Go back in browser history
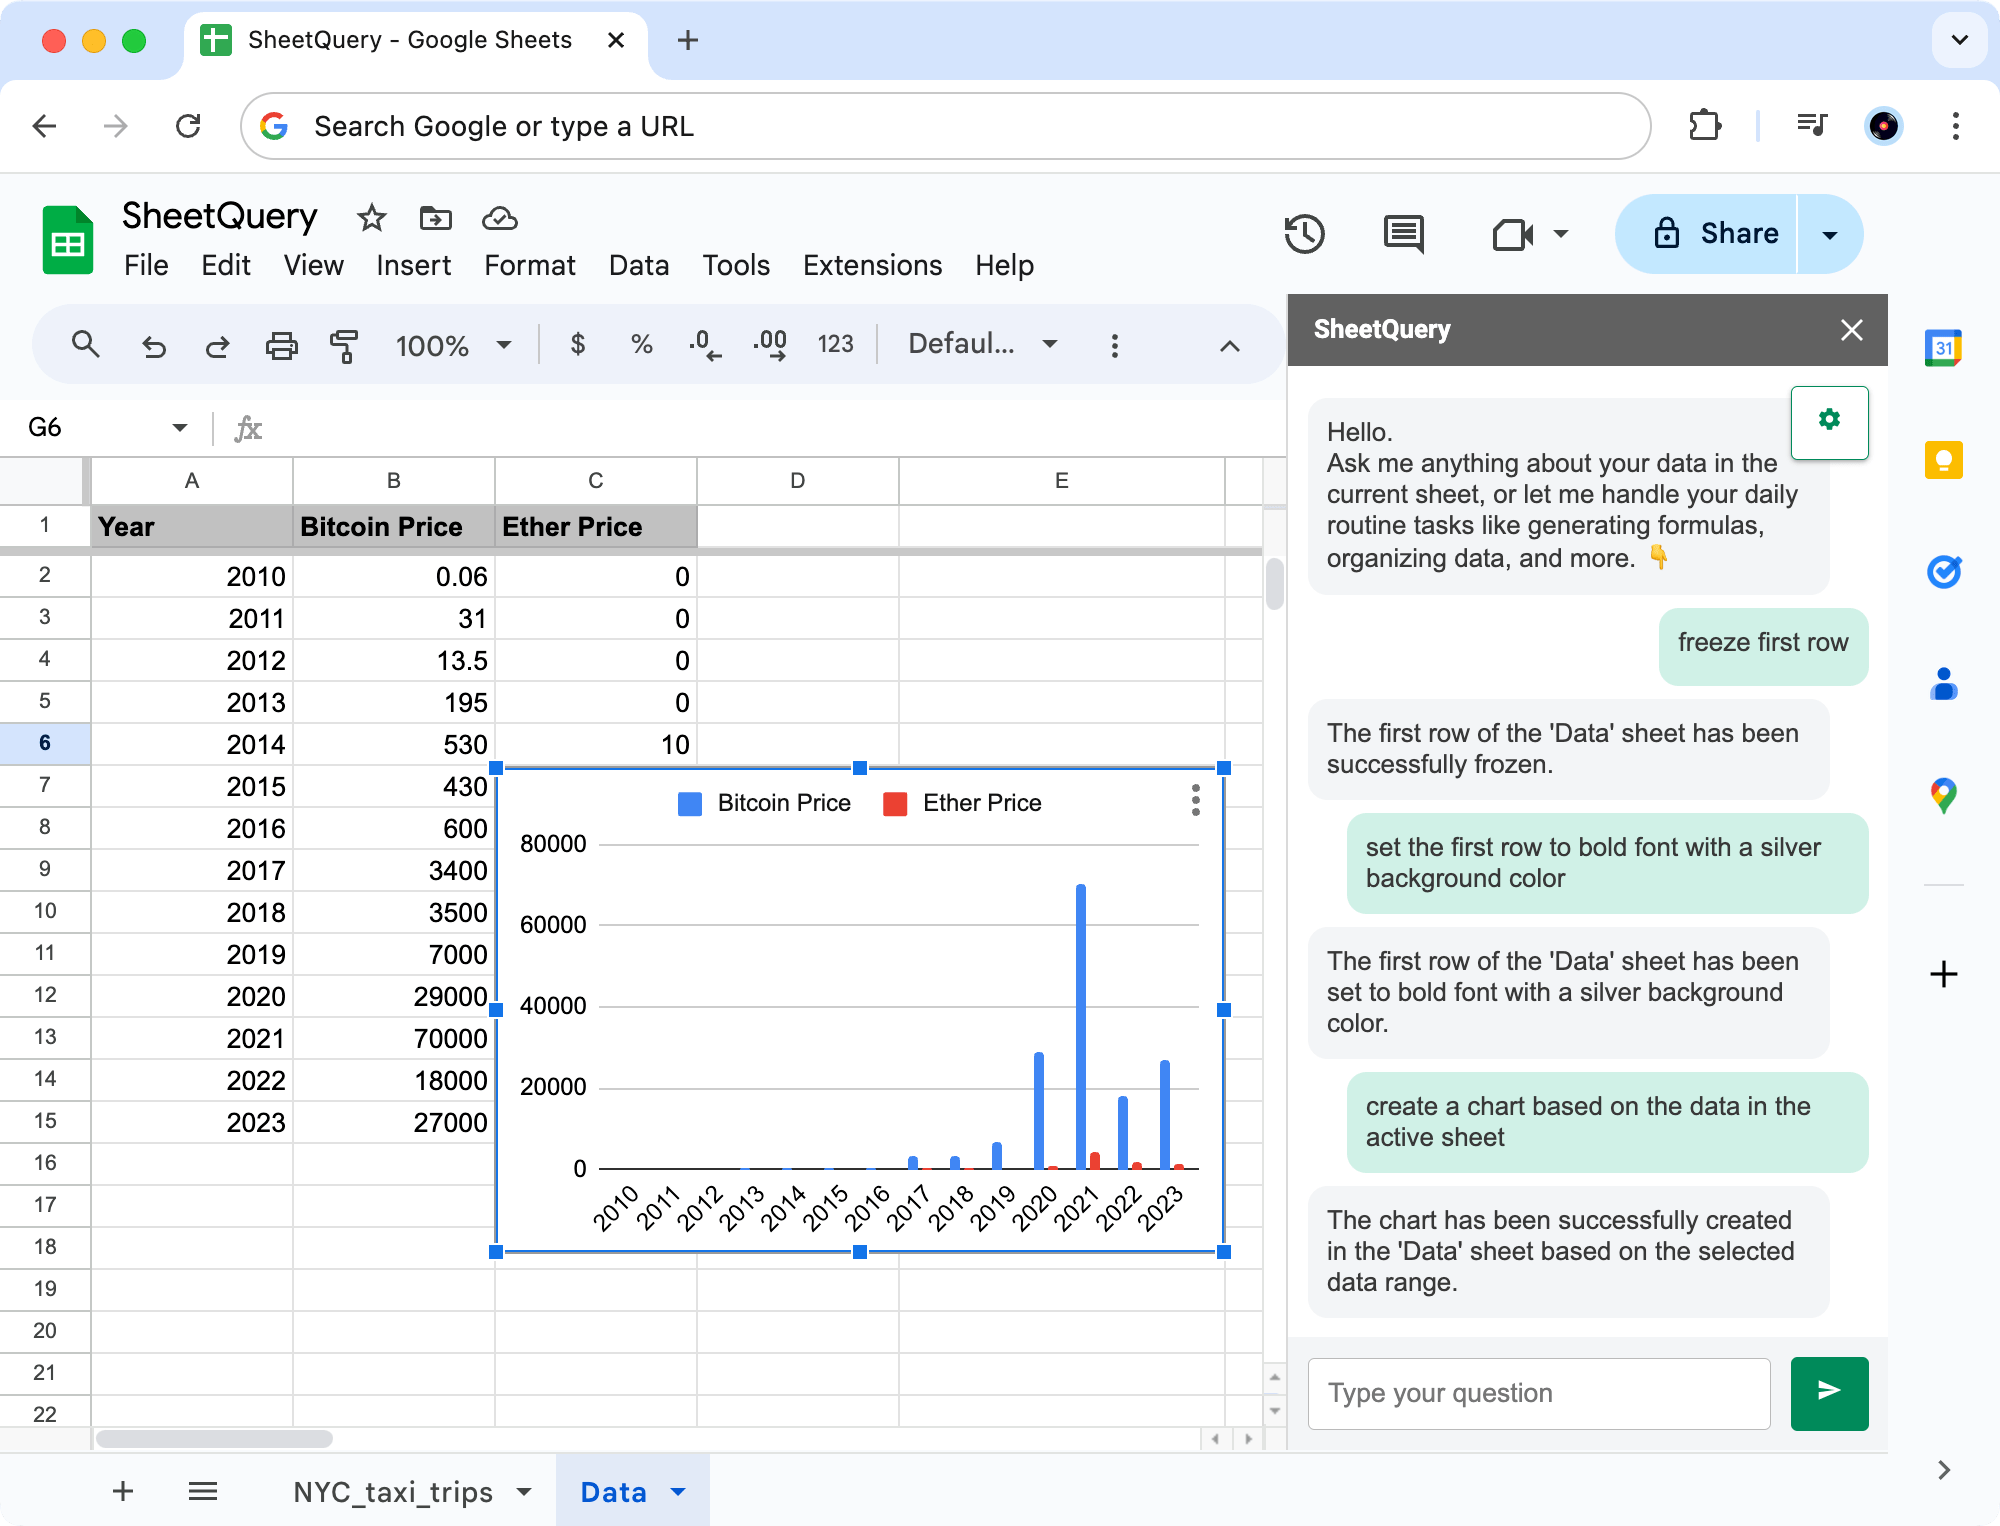This screenshot has width=2000, height=1526. click(x=44, y=126)
